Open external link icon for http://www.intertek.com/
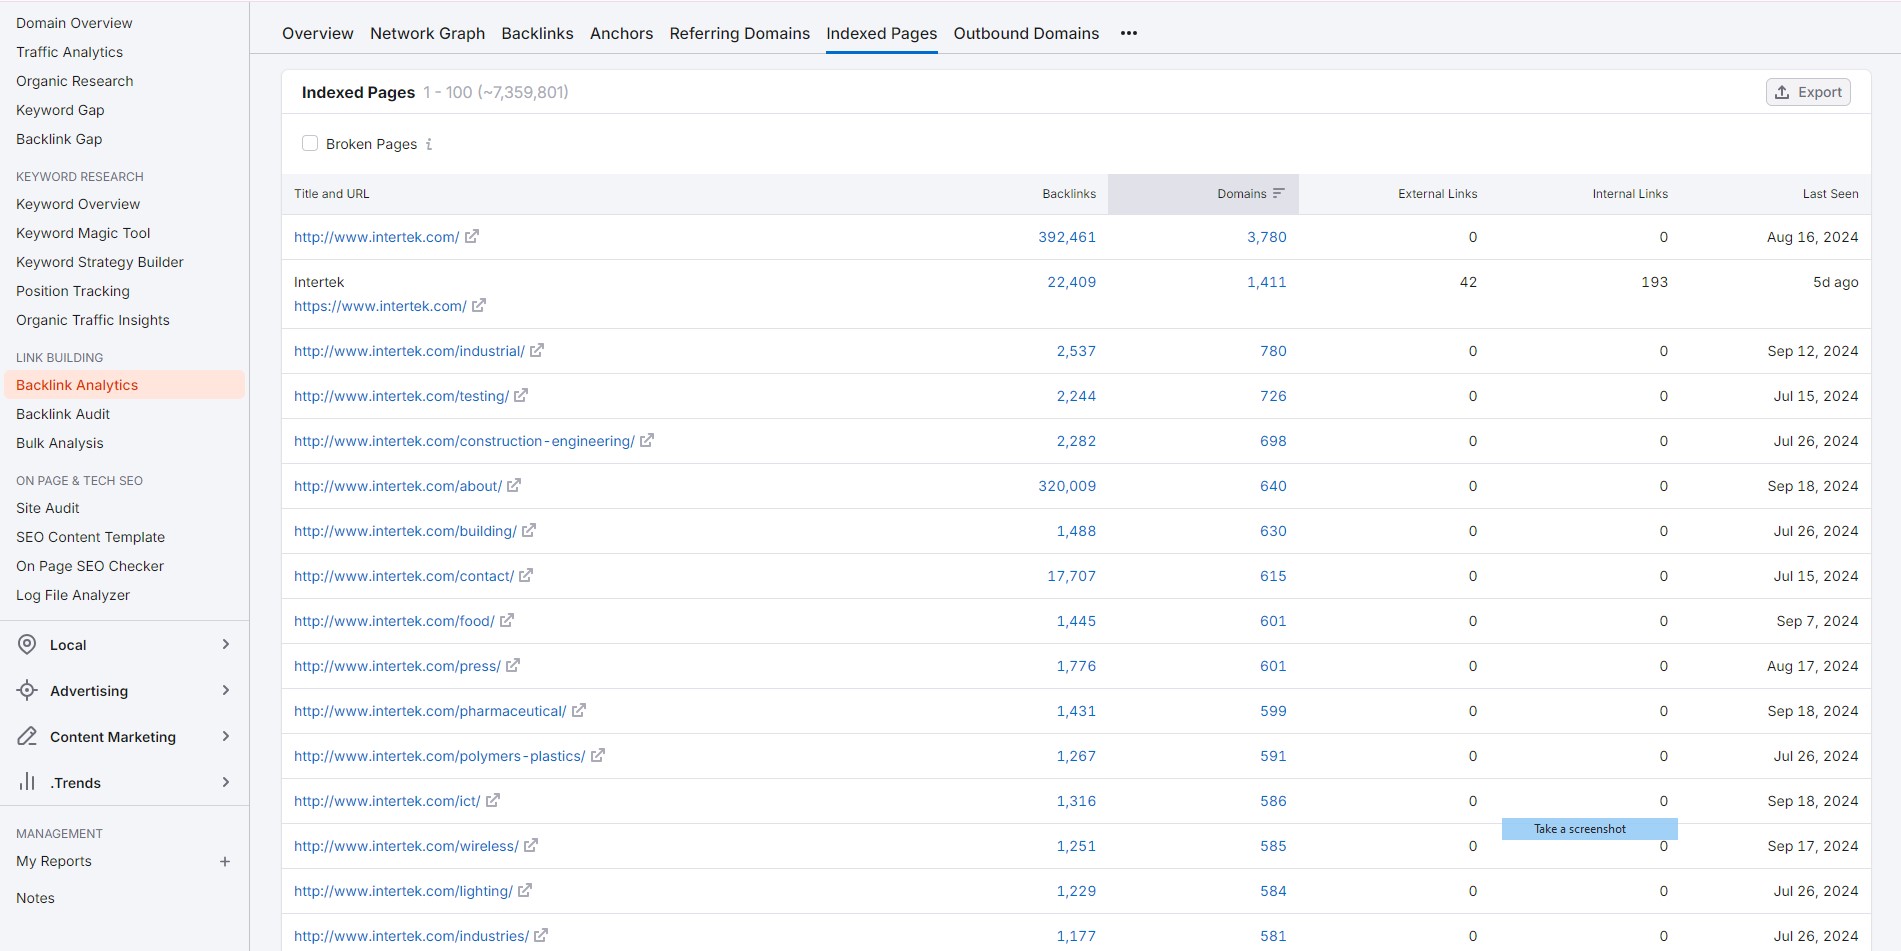 coord(472,237)
